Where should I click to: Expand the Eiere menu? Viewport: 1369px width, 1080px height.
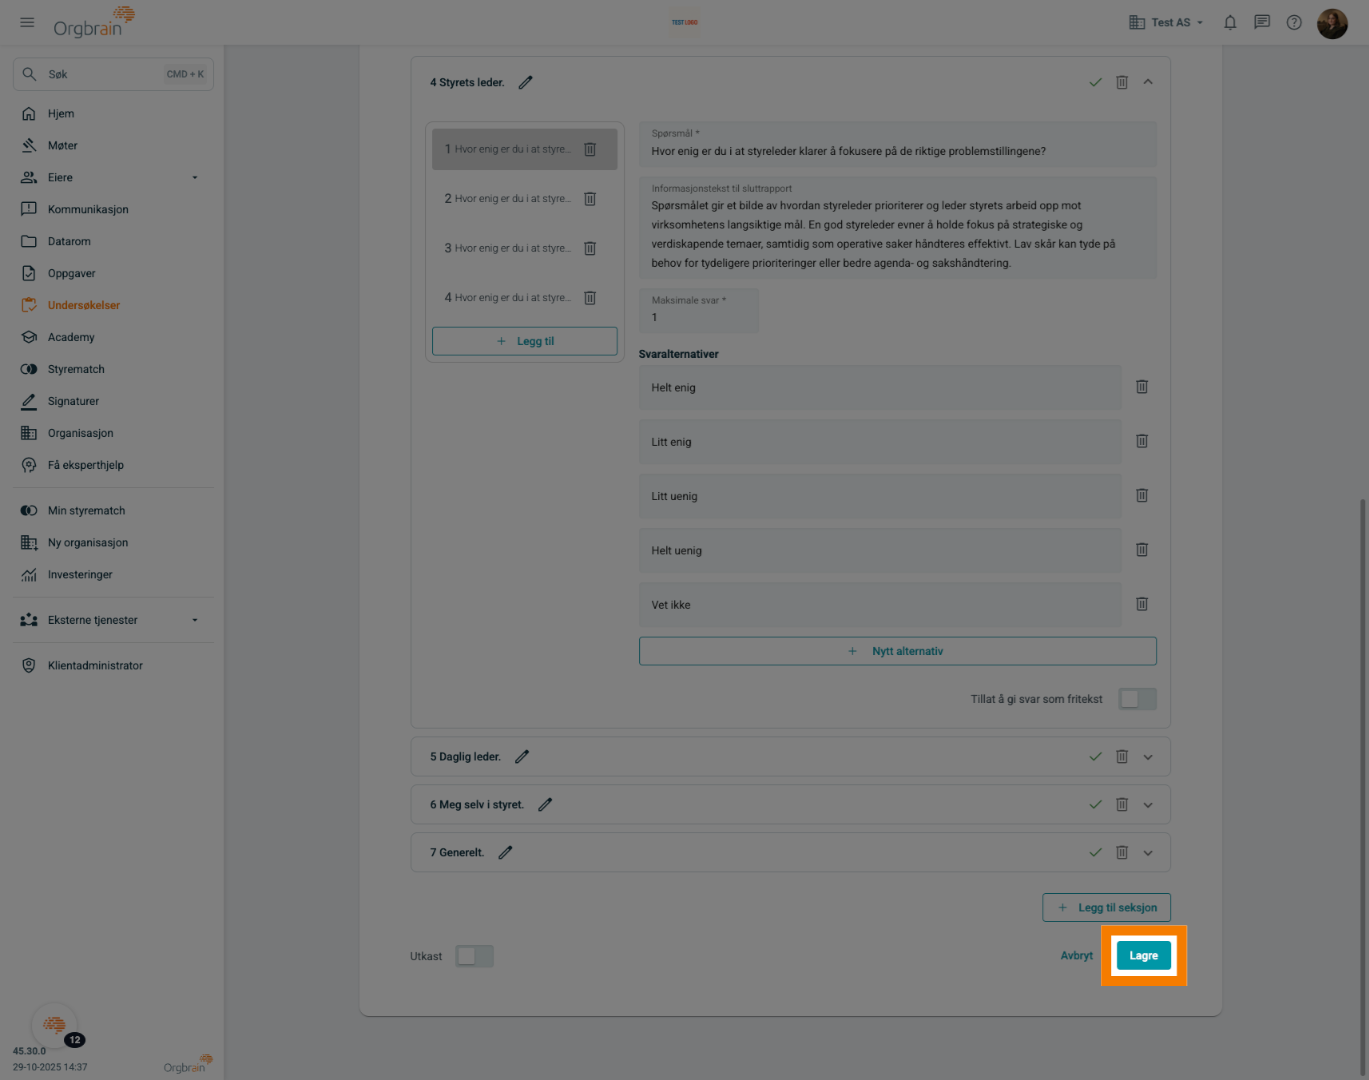[x=195, y=178]
